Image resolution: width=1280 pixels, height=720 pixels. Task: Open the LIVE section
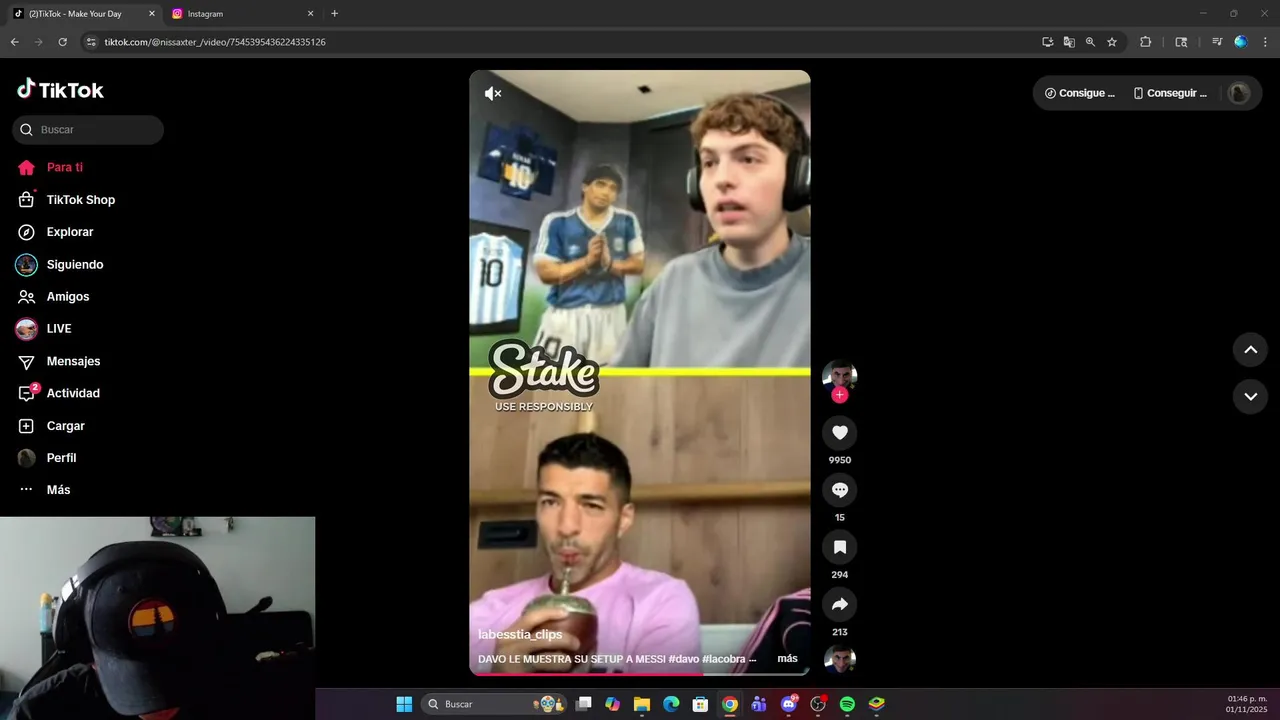pyautogui.click(x=44, y=329)
